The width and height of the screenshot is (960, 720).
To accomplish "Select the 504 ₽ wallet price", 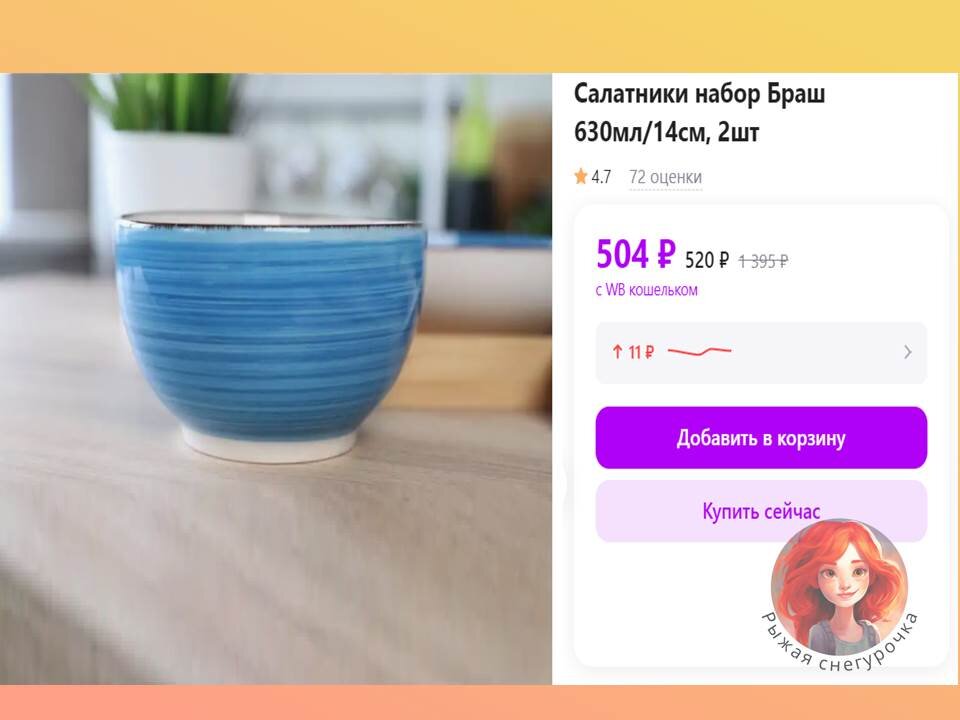I will 636,254.
